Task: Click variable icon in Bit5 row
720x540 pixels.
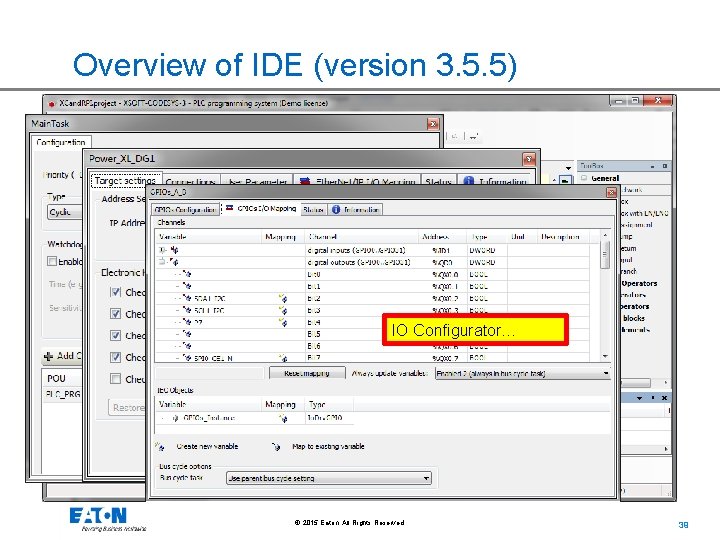Action: click(x=187, y=334)
